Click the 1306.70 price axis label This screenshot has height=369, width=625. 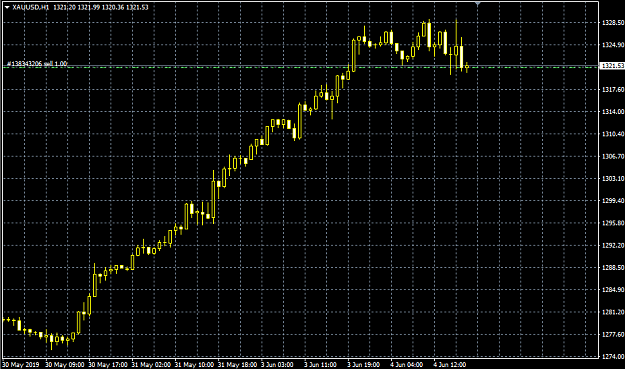tap(613, 156)
